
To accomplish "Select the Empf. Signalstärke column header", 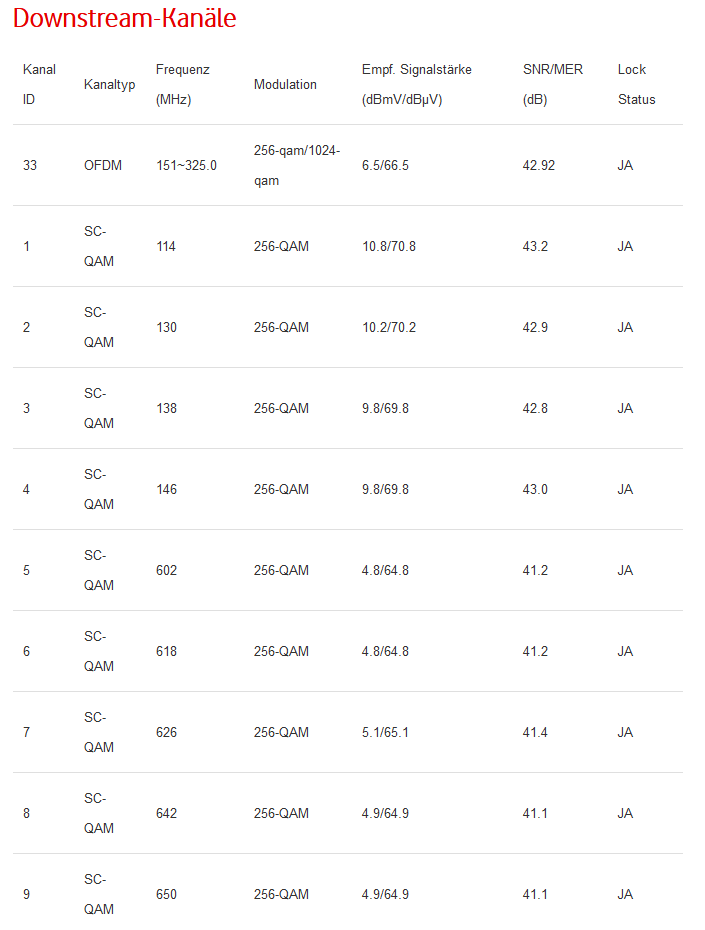I will tap(416, 85).
